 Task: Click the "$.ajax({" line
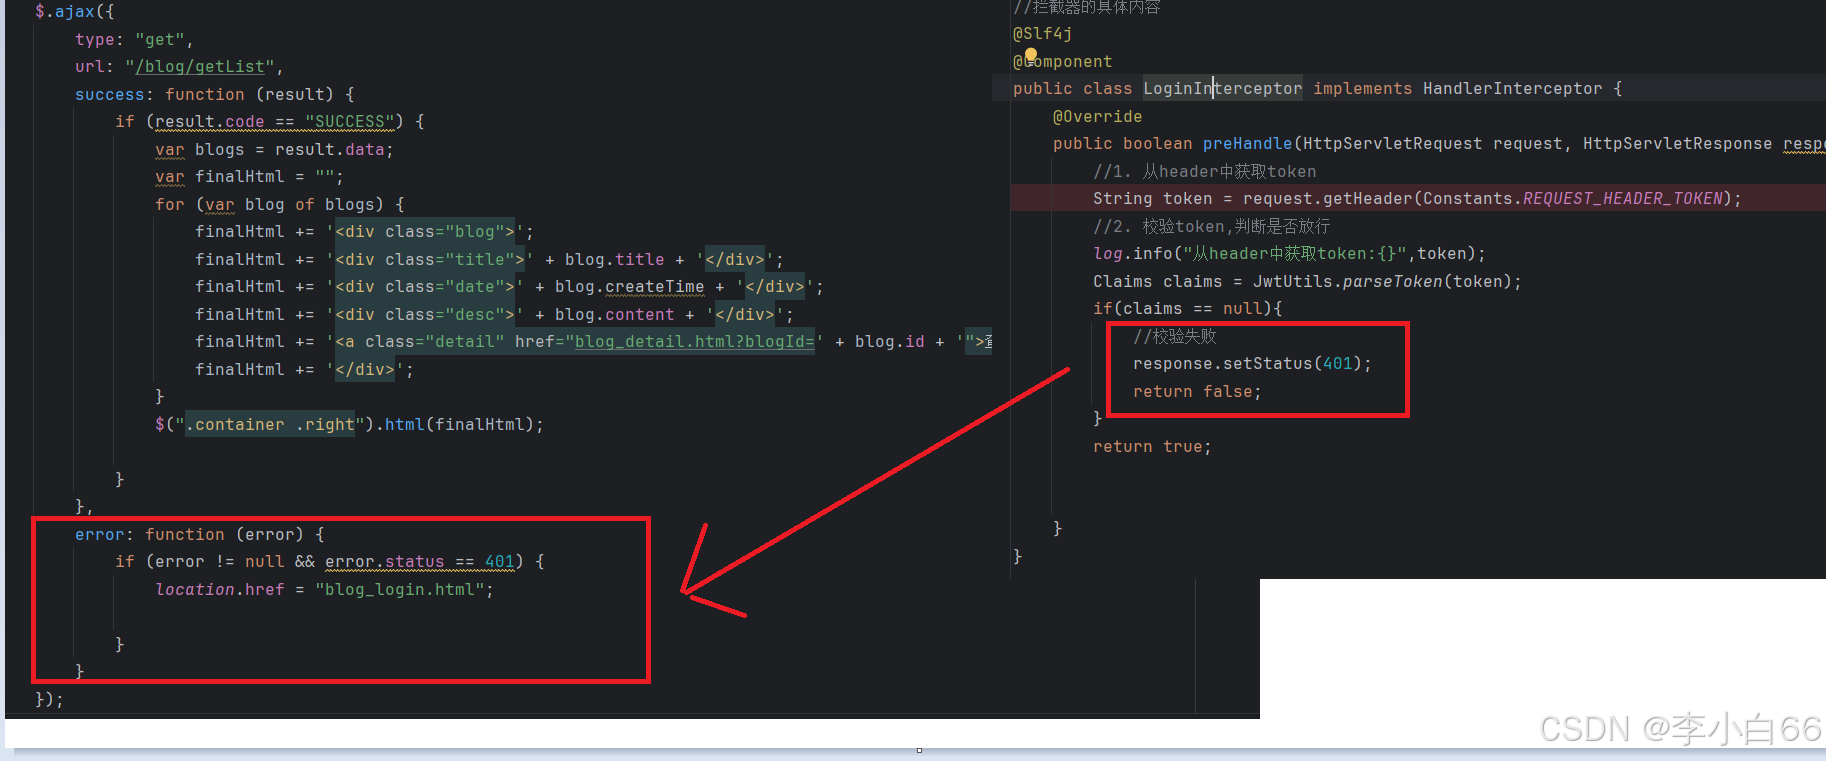pyautogui.click(x=75, y=12)
